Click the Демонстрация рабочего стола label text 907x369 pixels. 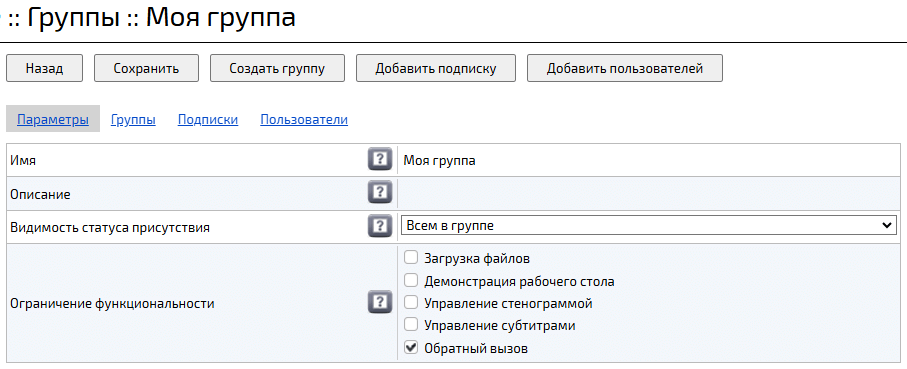point(519,282)
